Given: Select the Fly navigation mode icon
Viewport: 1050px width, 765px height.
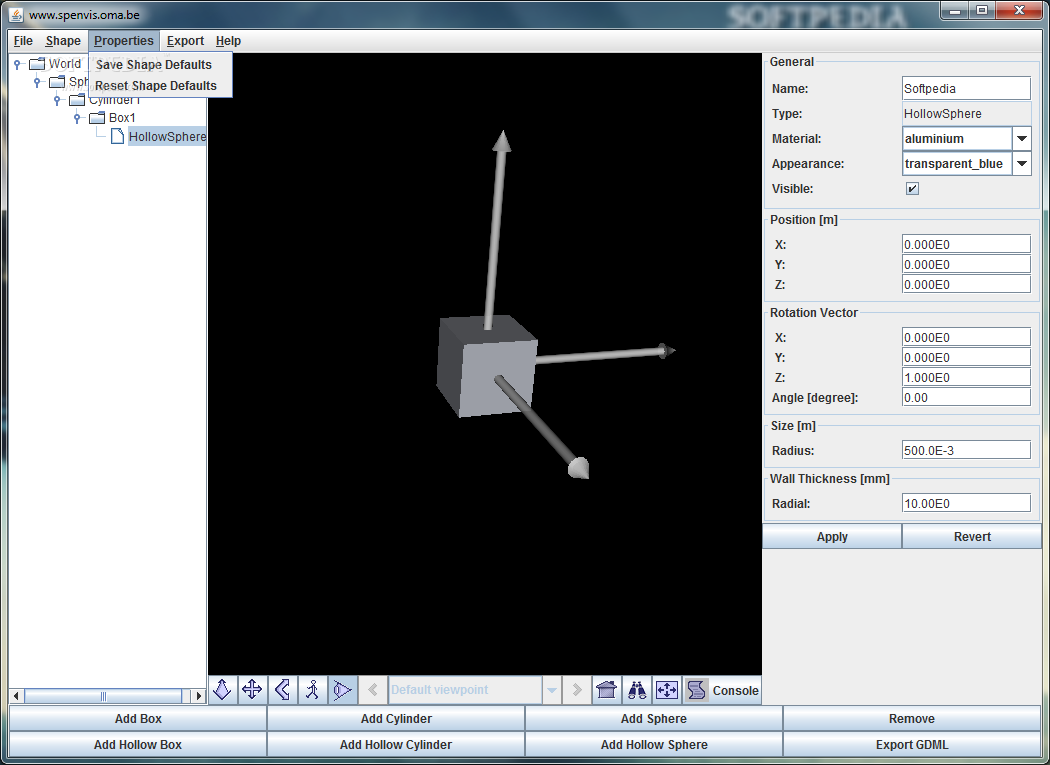Looking at the screenshot, I should (222, 689).
